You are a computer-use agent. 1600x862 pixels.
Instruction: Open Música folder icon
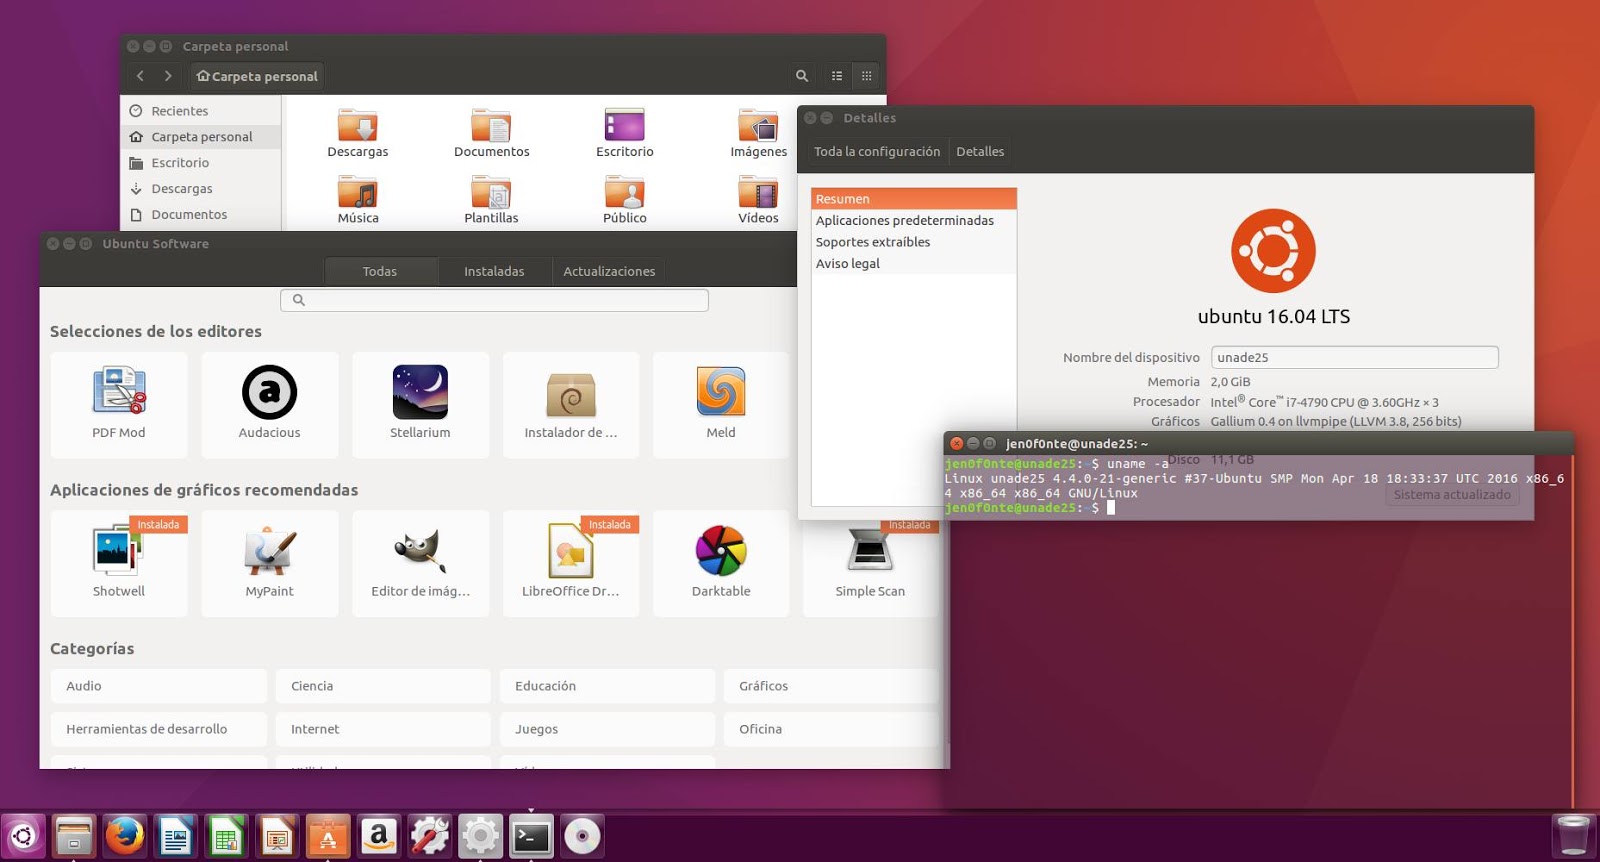tap(358, 199)
